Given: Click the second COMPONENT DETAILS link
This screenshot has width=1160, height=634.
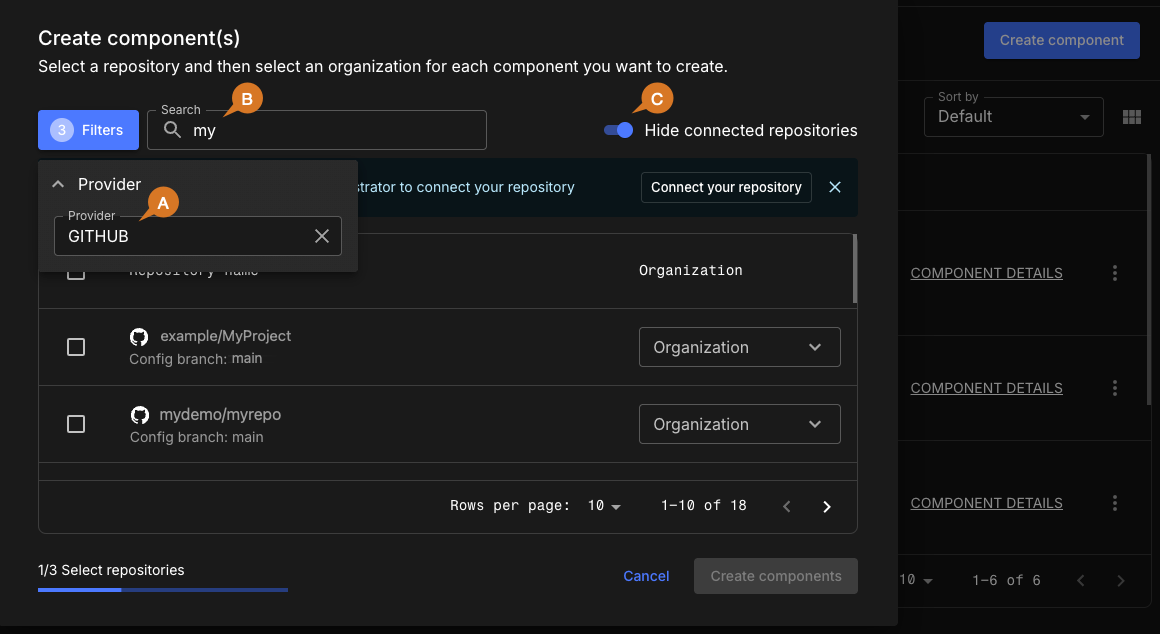Looking at the screenshot, I should [986, 388].
